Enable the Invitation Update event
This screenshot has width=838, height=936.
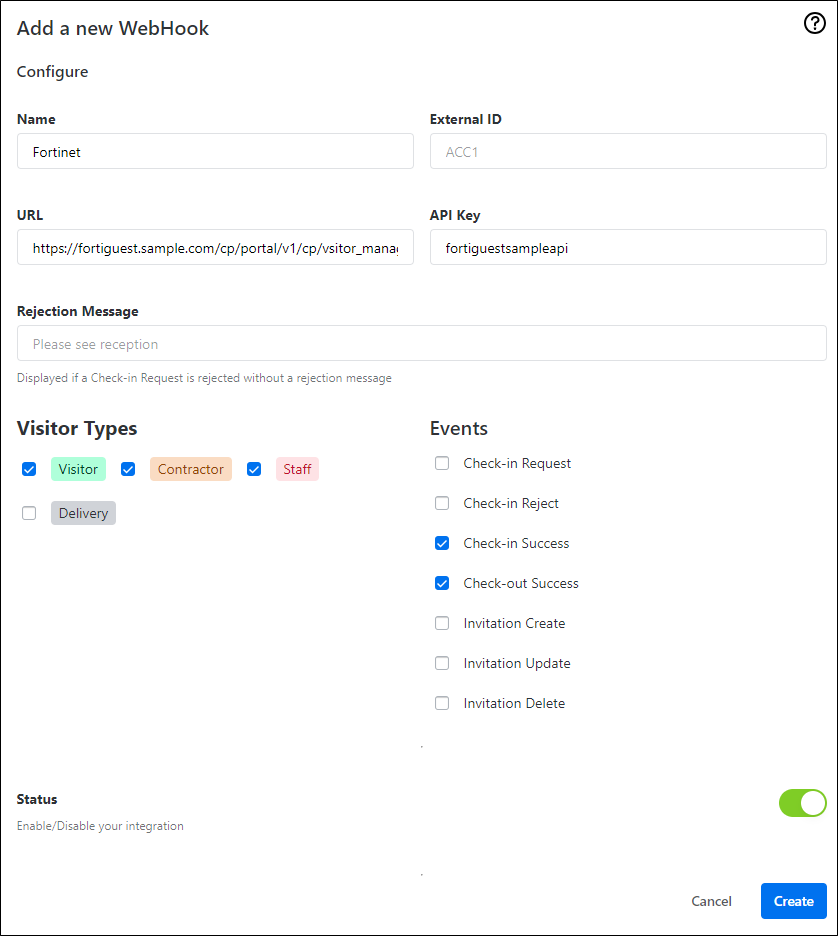point(442,663)
